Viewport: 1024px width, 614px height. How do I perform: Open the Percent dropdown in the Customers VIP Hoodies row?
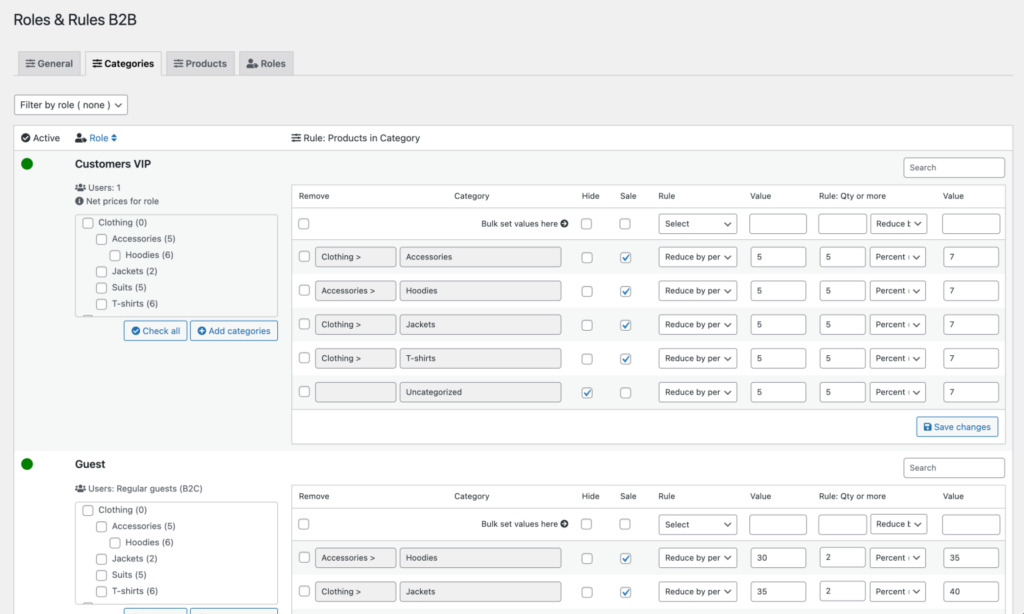click(x=897, y=291)
